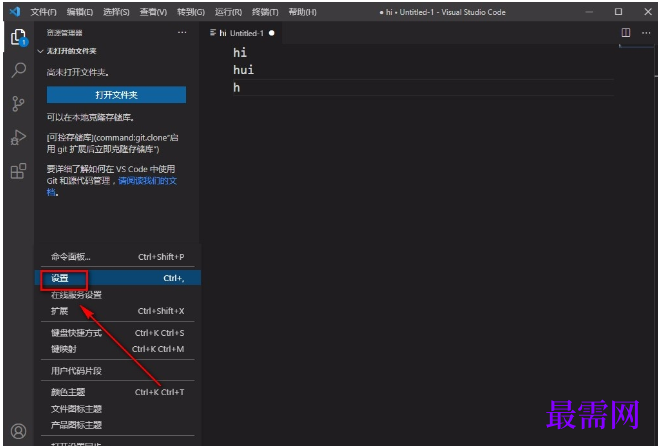
Task: Click the 资源管理器 panel title
Action: (x=64, y=33)
